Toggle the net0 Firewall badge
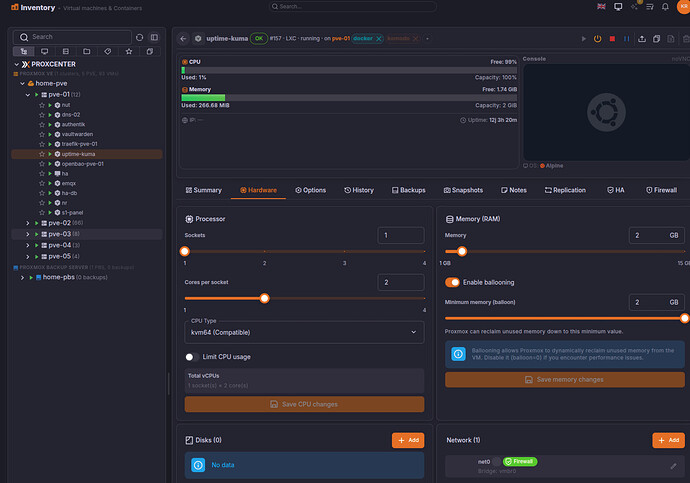Screen dimensions: 690x483 pos(520,461)
